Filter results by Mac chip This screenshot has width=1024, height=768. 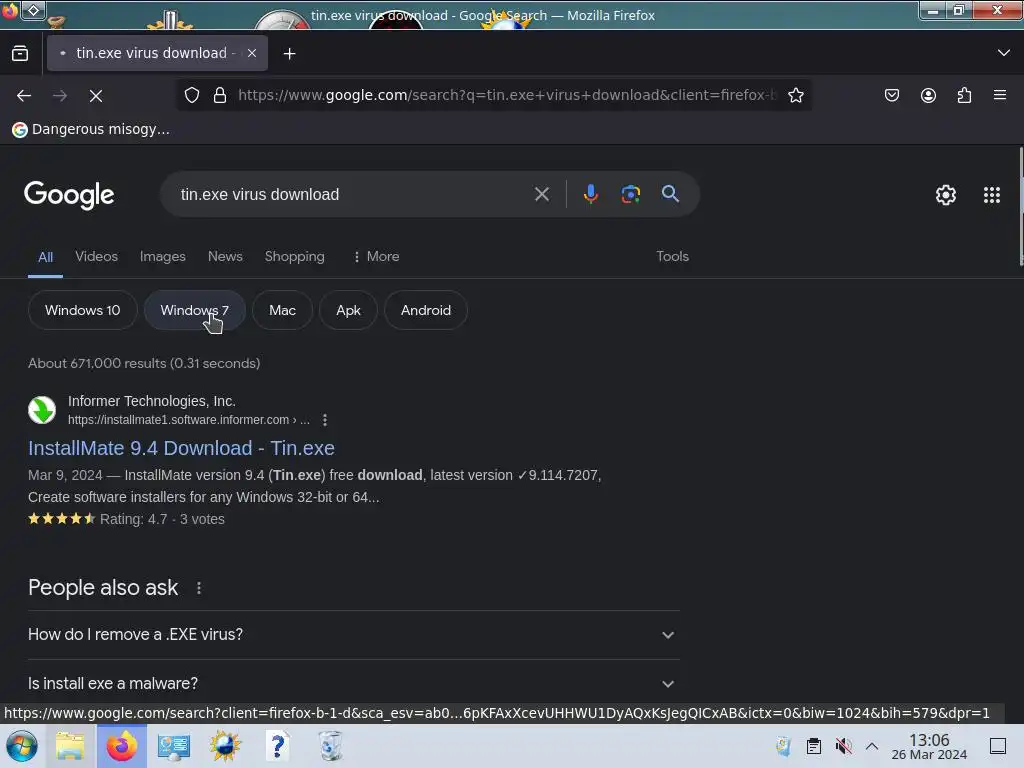click(282, 310)
